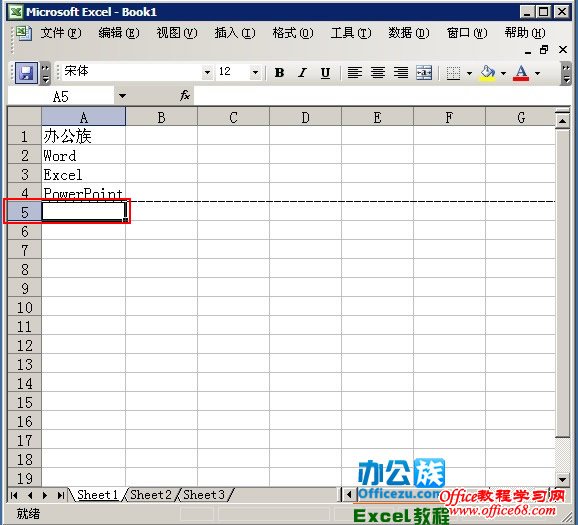
Task: Go to last sheet tab arrow
Action: click(61, 495)
